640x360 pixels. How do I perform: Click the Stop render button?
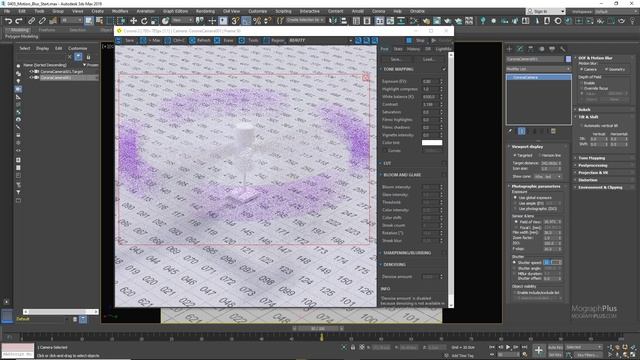[x=416, y=40]
